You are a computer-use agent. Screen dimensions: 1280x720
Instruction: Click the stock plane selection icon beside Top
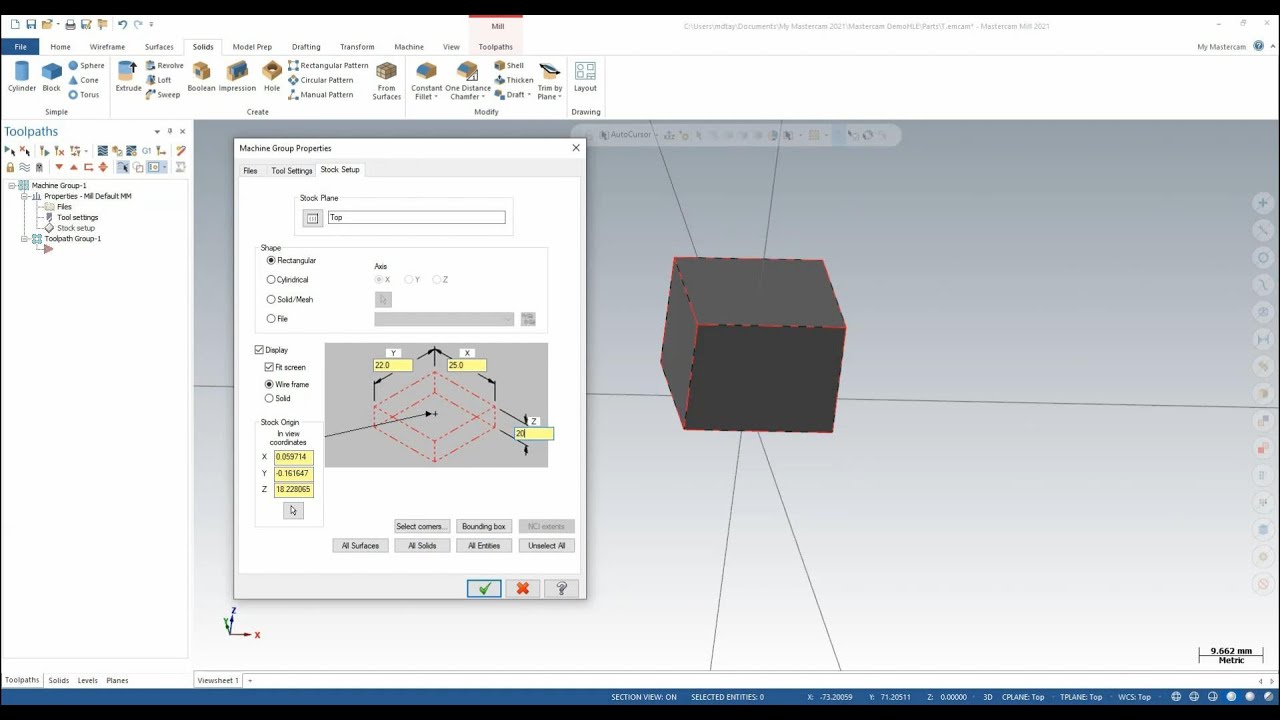point(312,218)
